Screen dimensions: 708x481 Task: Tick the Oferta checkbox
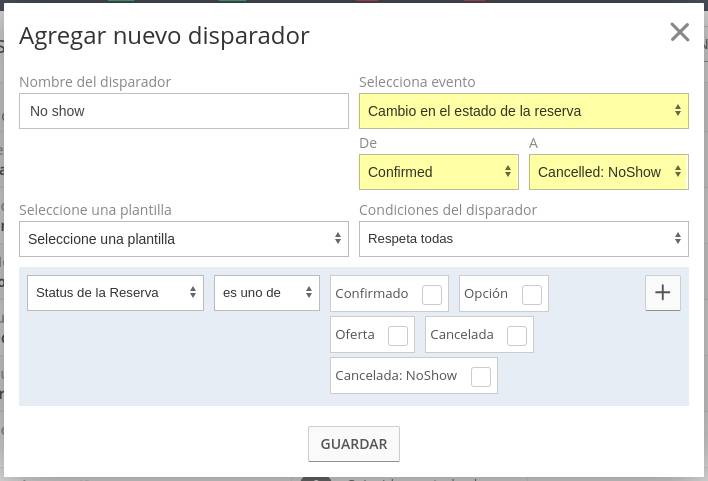(398, 336)
